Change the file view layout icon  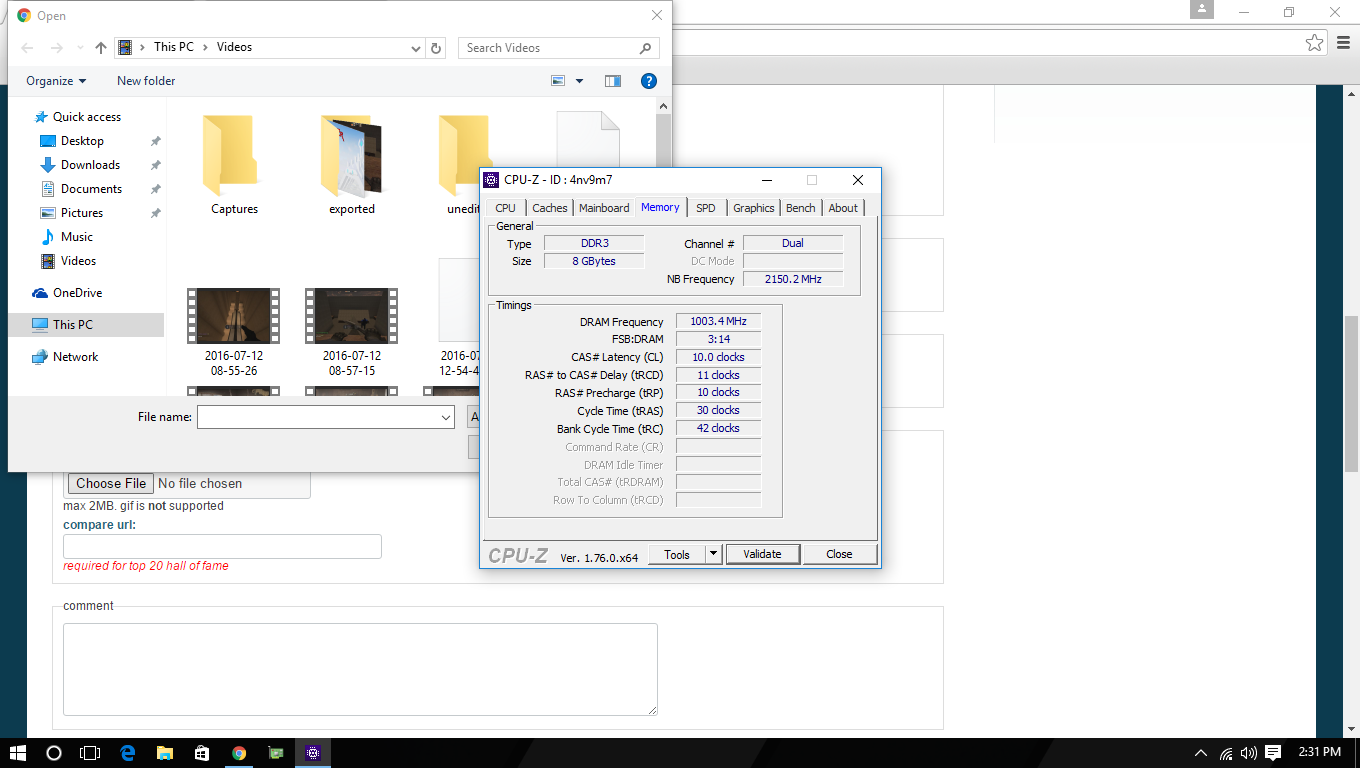coord(559,81)
